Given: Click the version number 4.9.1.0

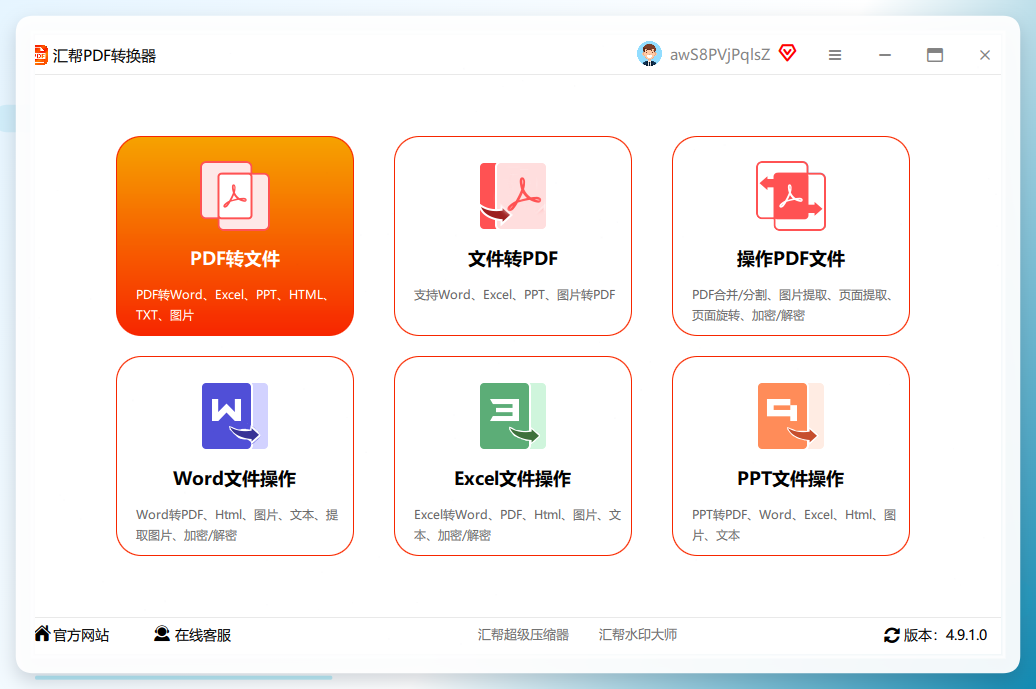Looking at the screenshot, I should coord(966,635).
